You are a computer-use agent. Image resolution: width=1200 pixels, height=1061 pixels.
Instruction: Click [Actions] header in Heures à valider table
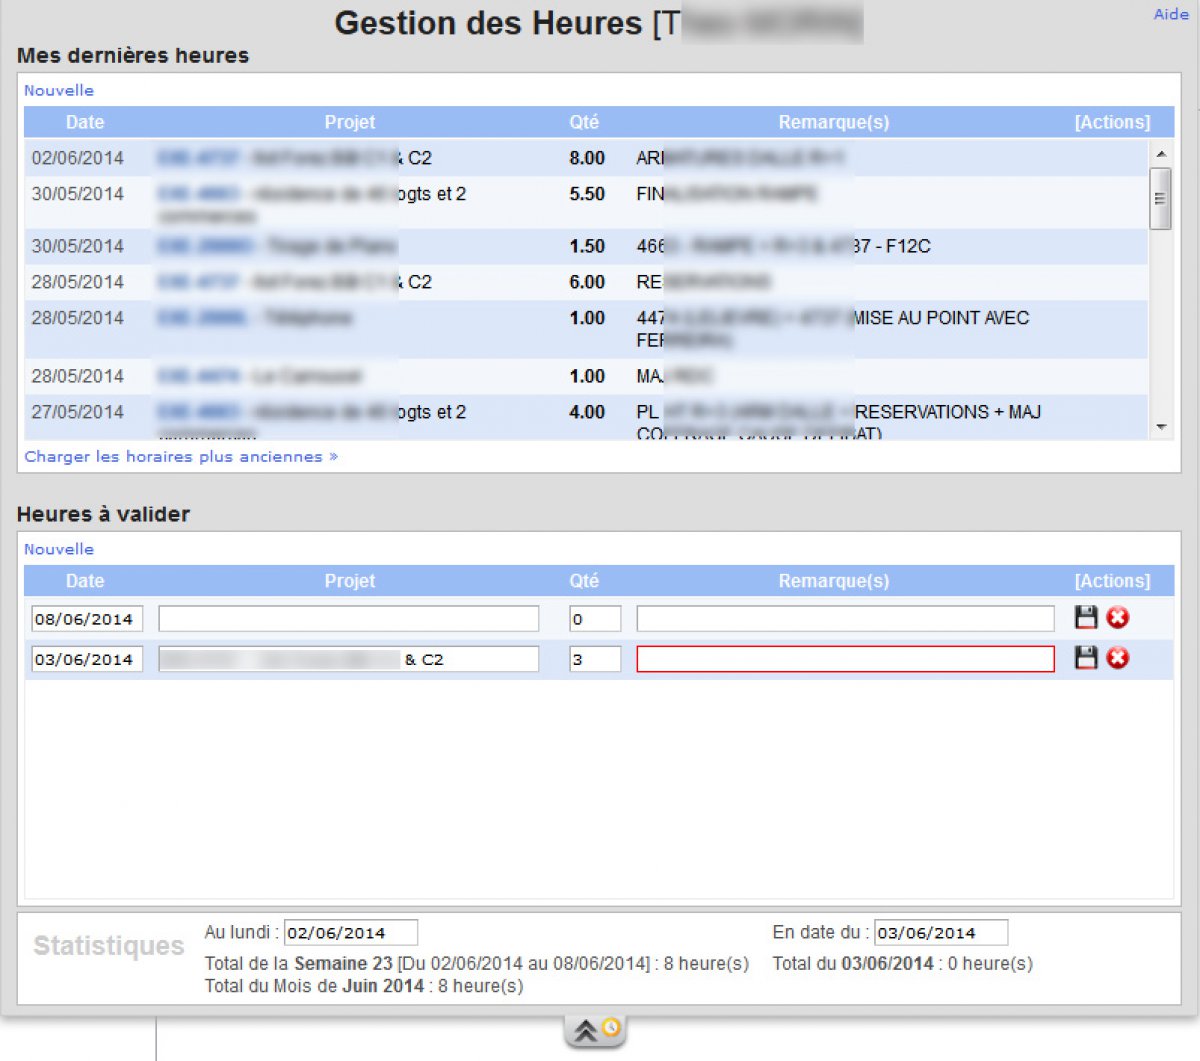pos(1112,581)
